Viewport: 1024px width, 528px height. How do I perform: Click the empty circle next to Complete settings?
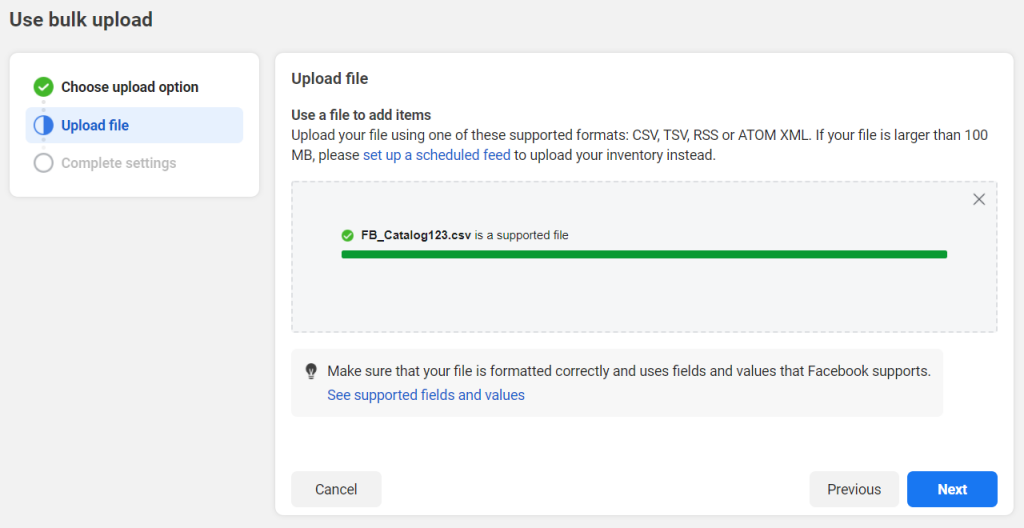click(44, 163)
